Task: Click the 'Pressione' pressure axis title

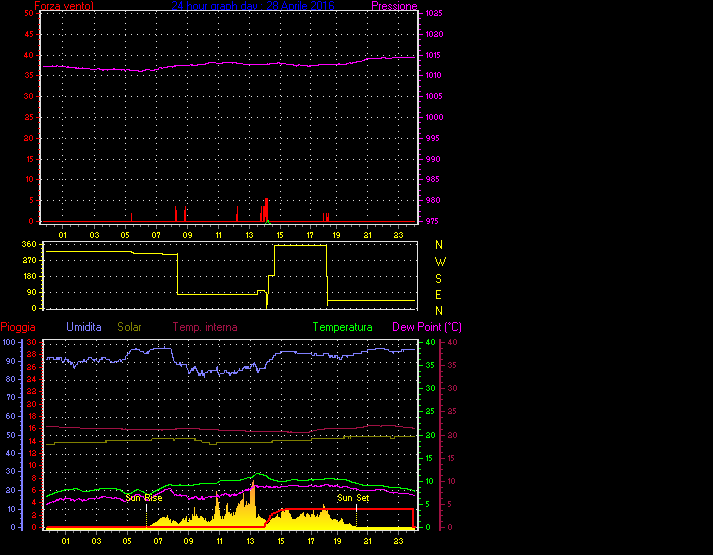Action: (x=394, y=6)
